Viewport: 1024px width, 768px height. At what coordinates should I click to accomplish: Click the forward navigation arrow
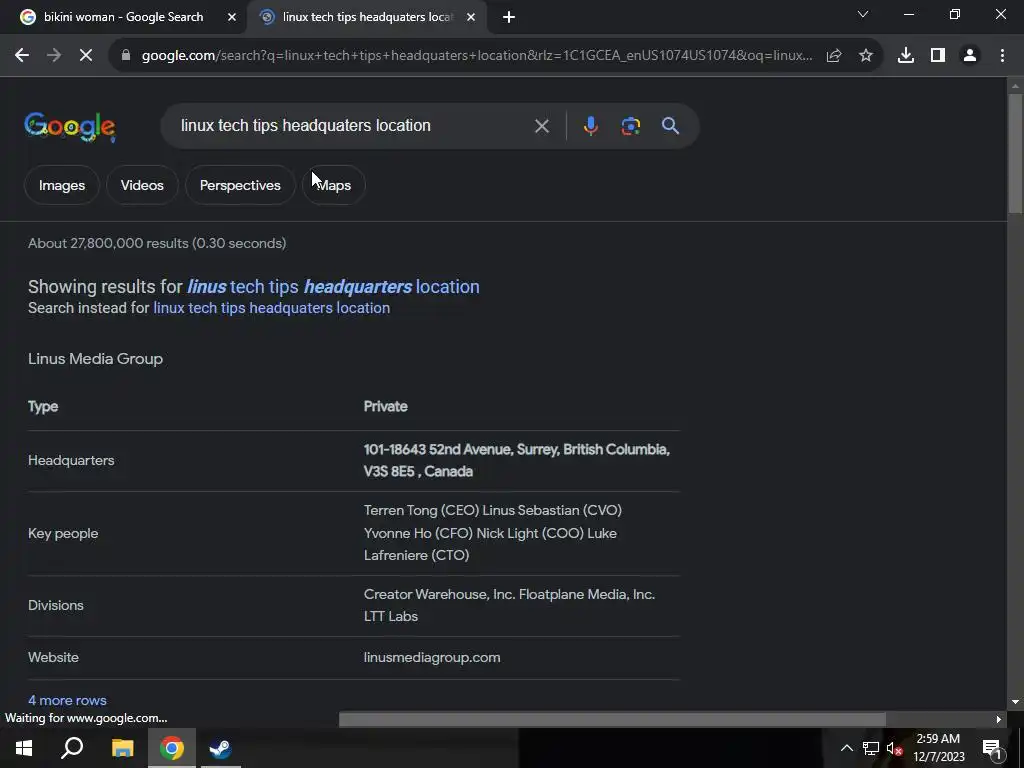[54, 56]
